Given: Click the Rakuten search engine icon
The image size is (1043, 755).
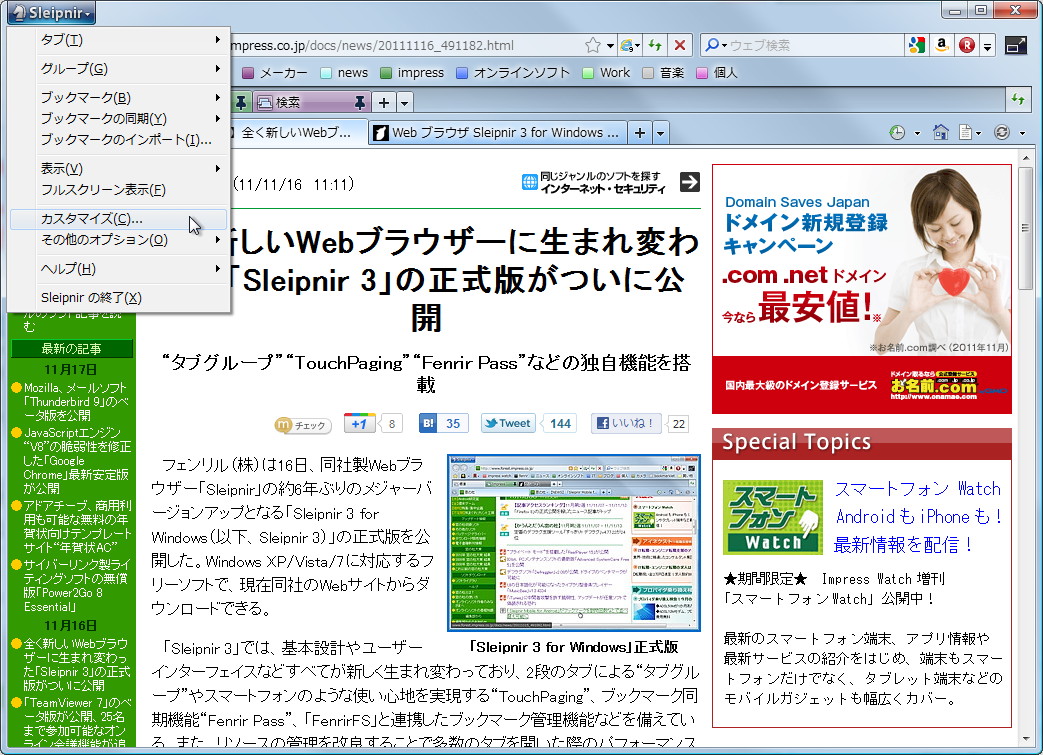Looking at the screenshot, I should click(x=967, y=45).
